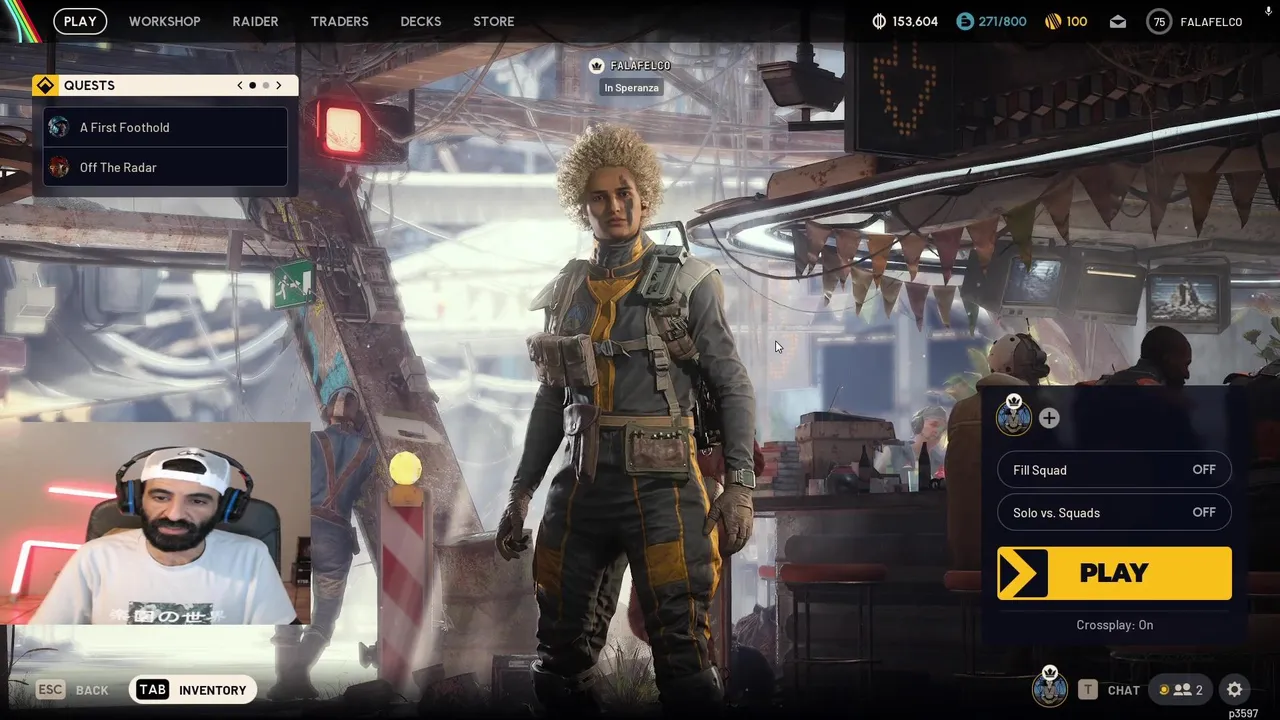
Task: Open the CHAT button
Action: [x=1108, y=690]
